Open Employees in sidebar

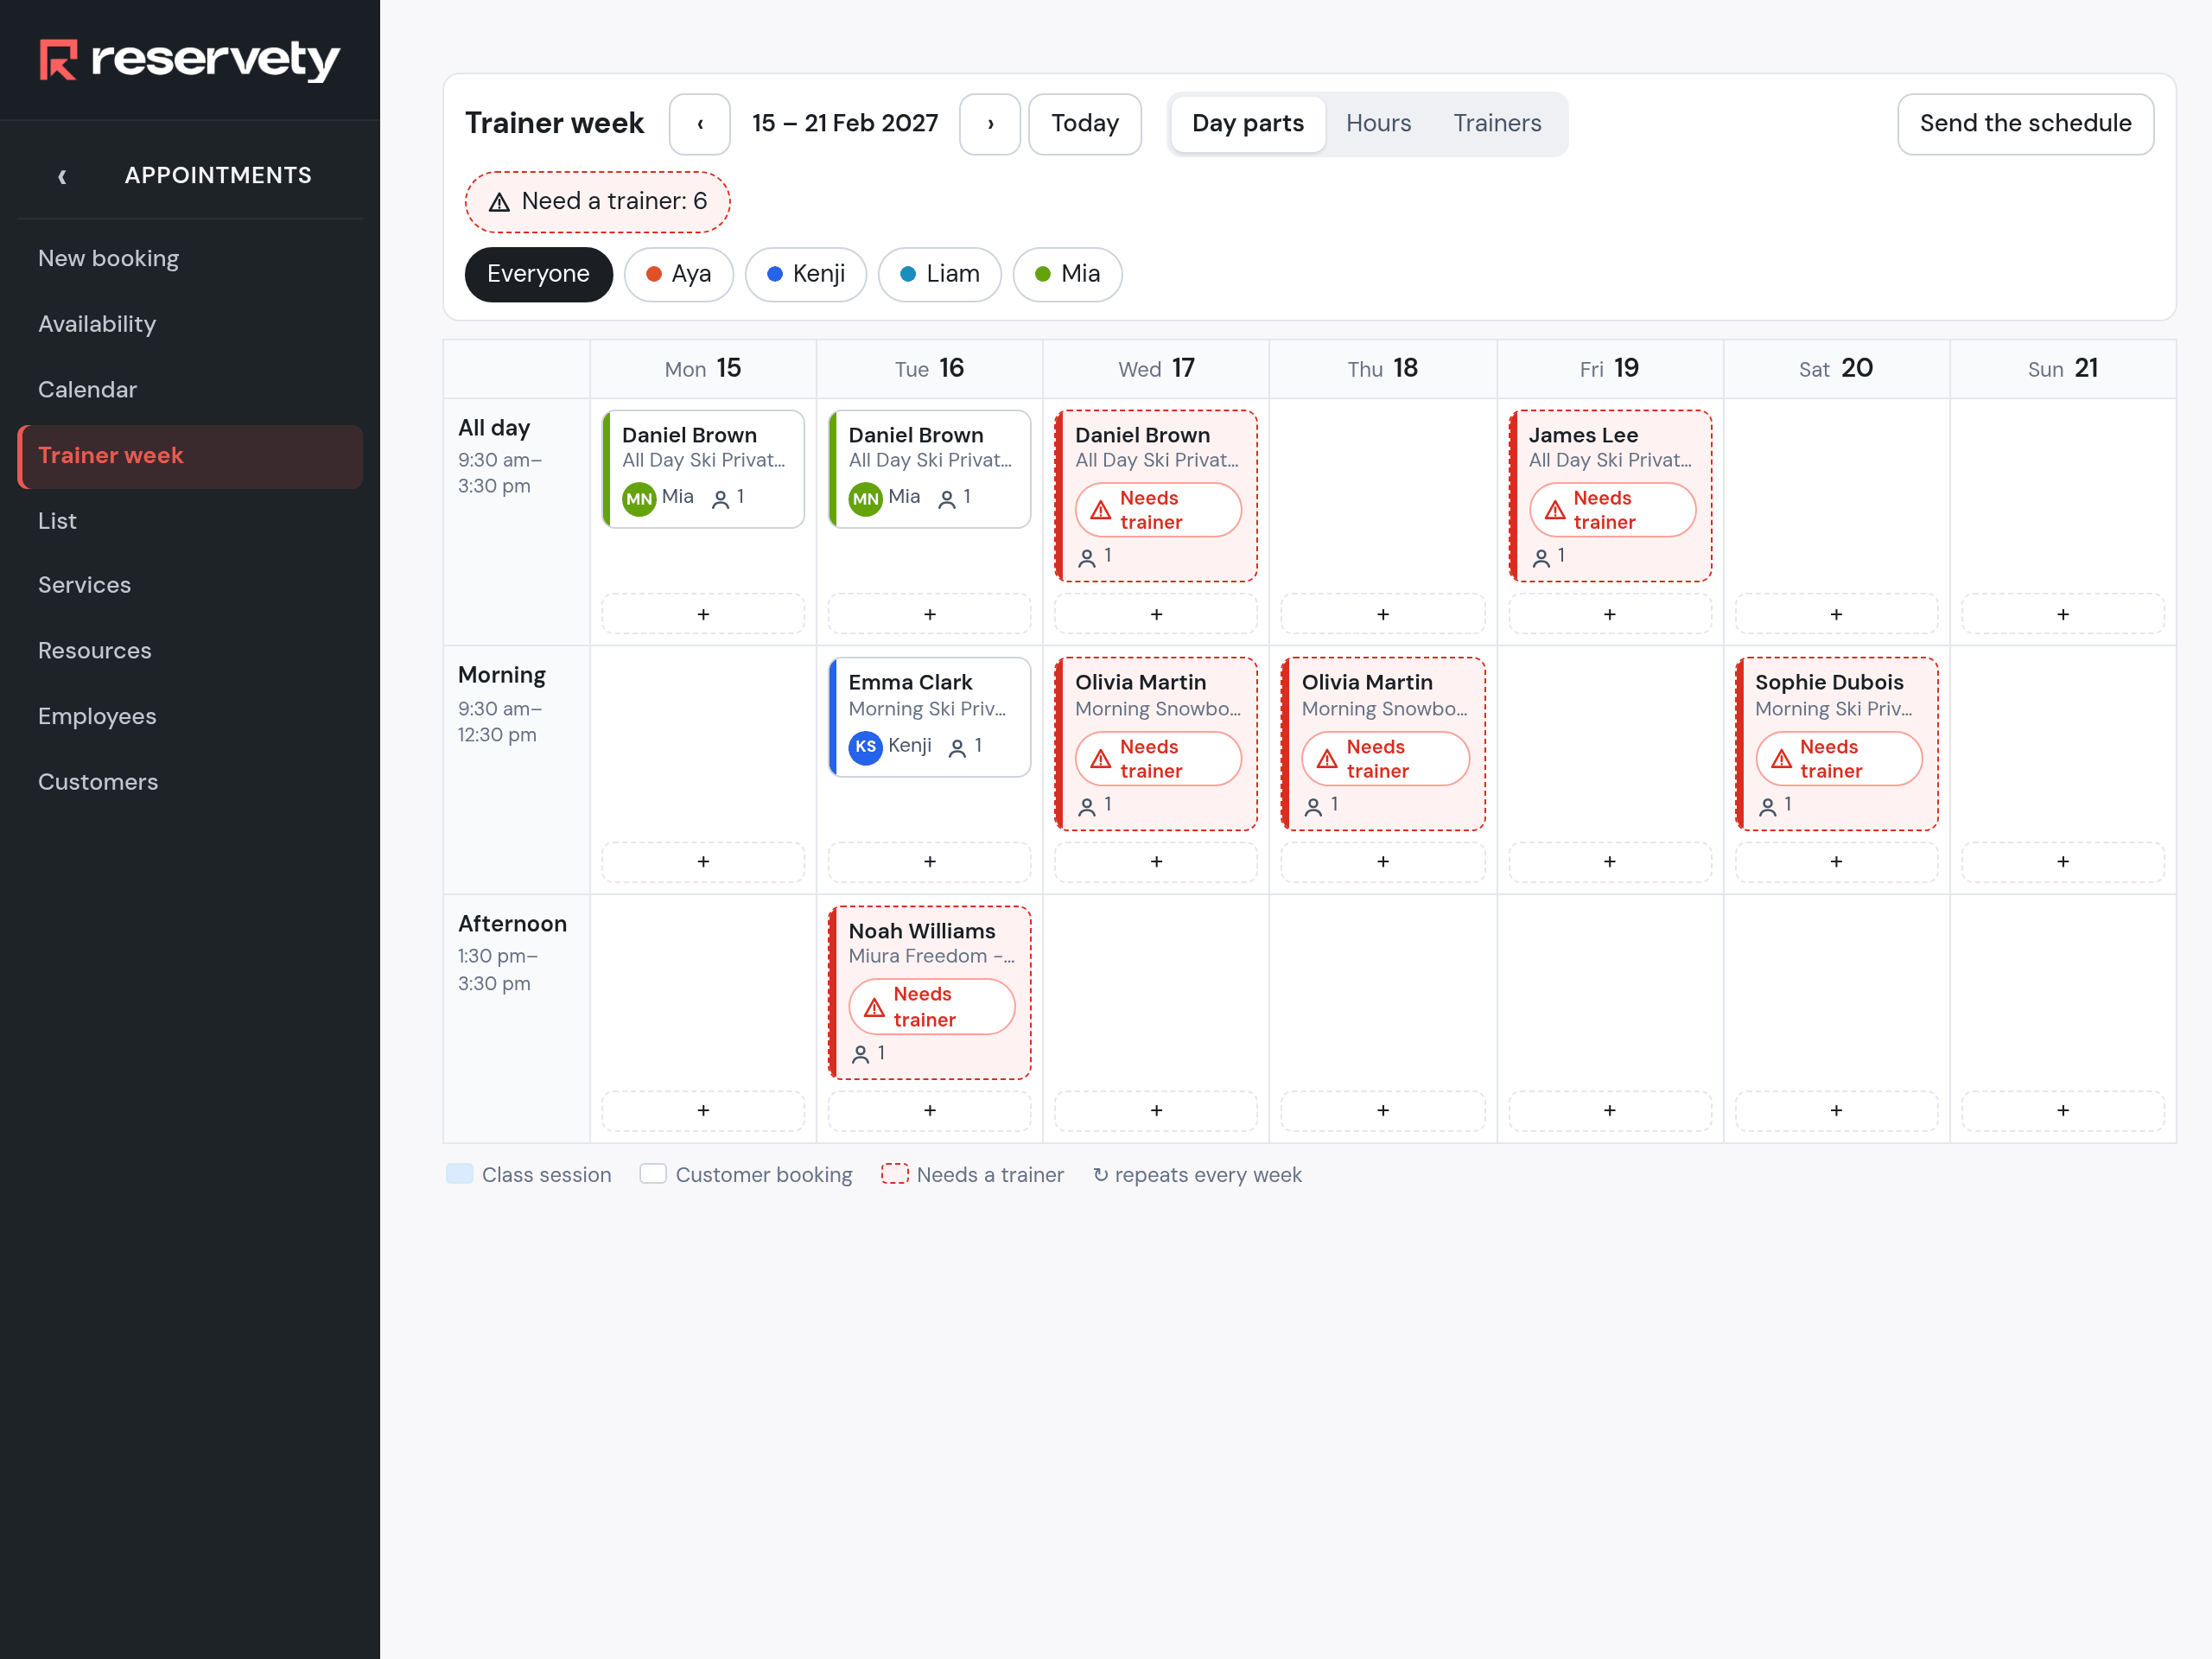(x=190, y=716)
